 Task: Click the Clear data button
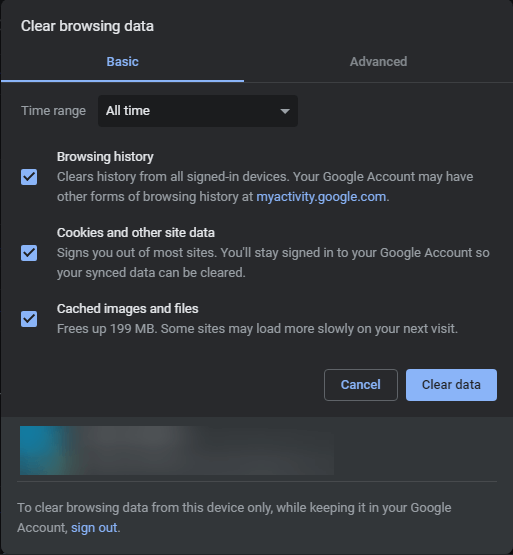pos(451,385)
